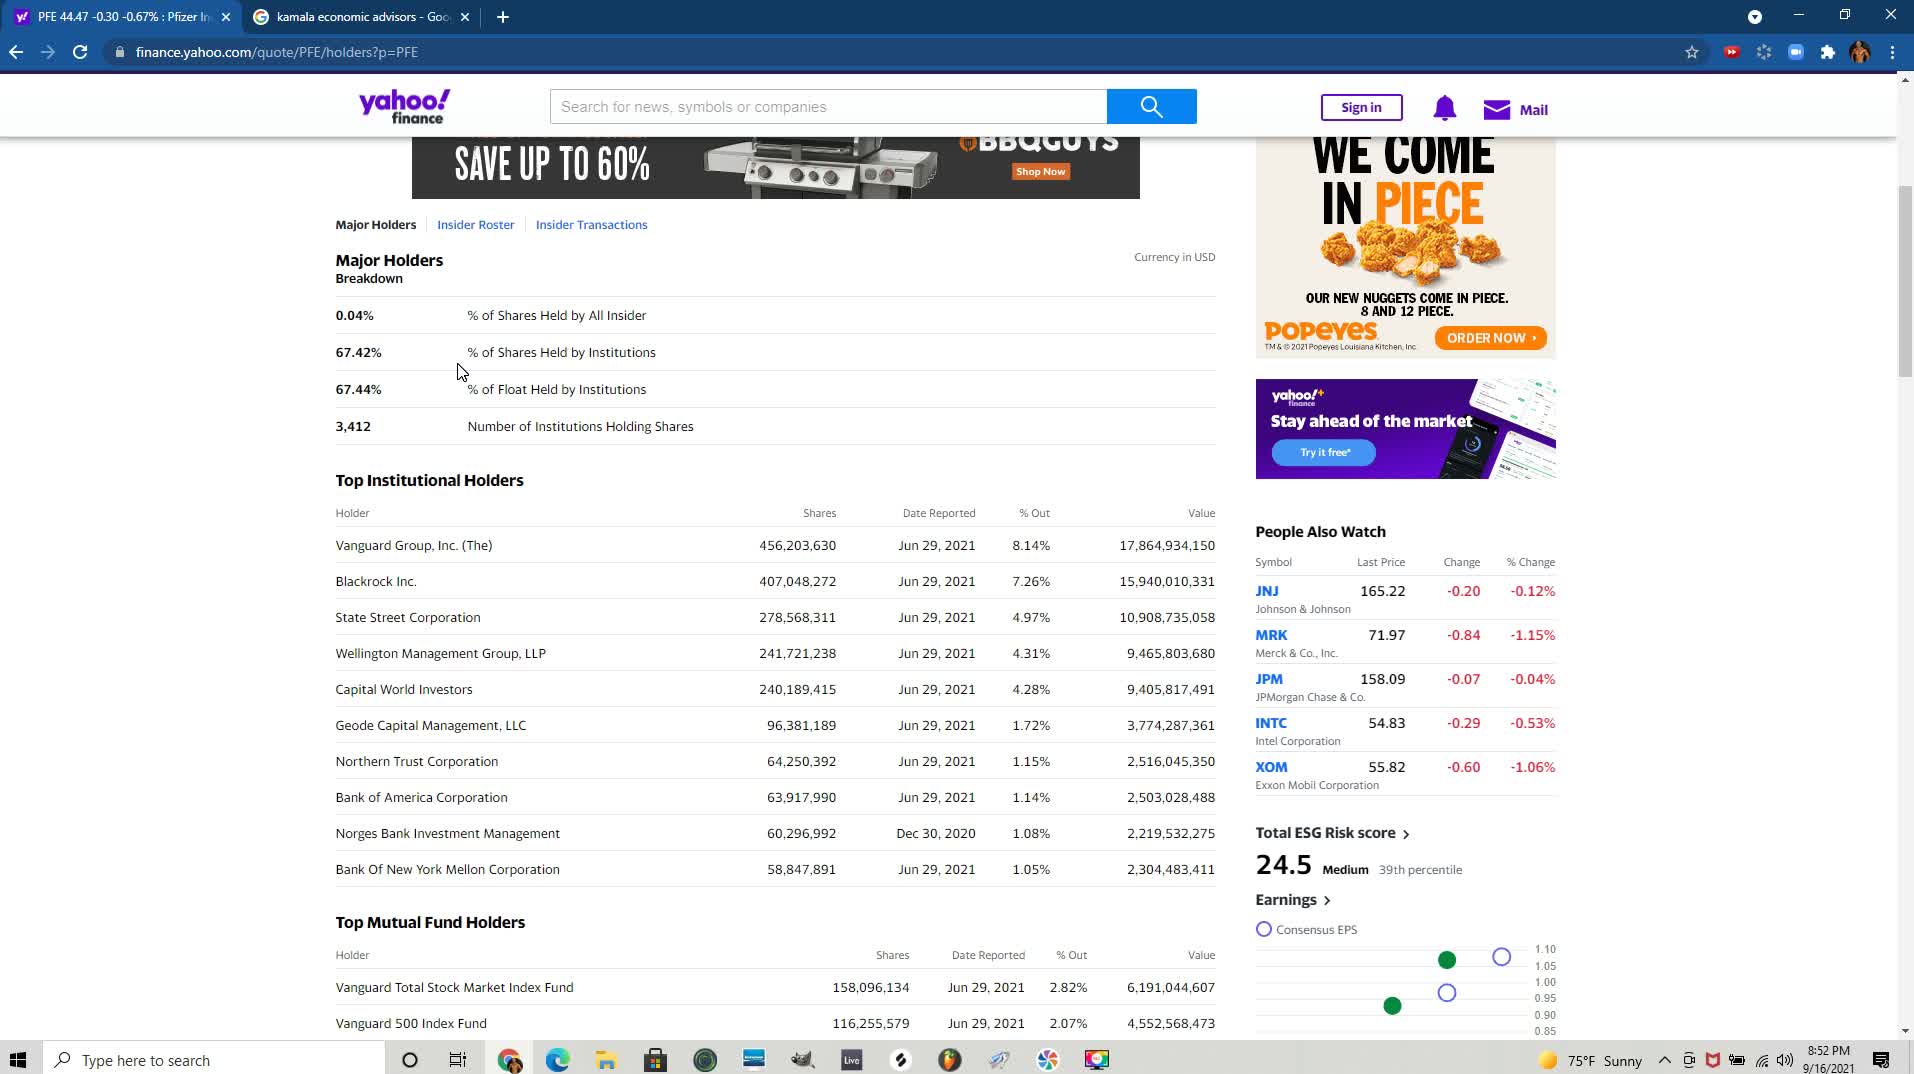Click the Zoom camera extension icon
Image resolution: width=1914 pixels, height=1074 pixels.
click(x=1795, y=52)
